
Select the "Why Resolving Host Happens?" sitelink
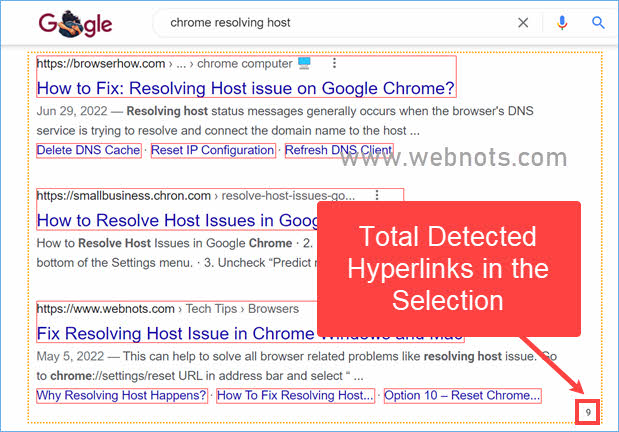[122, 395]
